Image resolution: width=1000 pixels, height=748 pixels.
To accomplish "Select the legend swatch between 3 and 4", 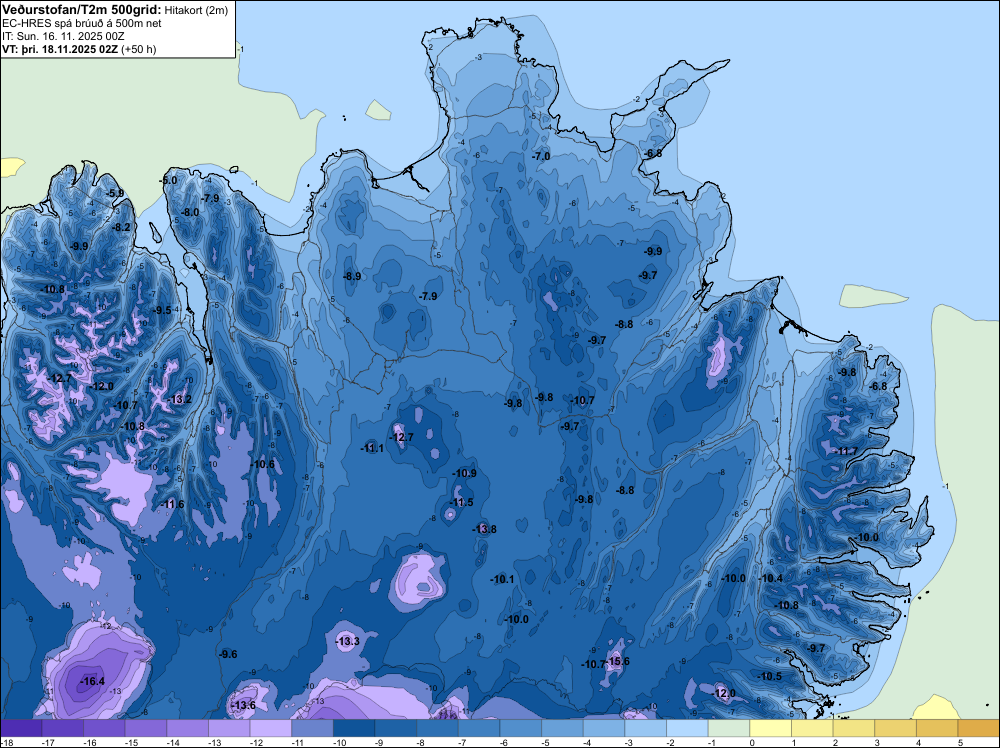I will point(895,728).
